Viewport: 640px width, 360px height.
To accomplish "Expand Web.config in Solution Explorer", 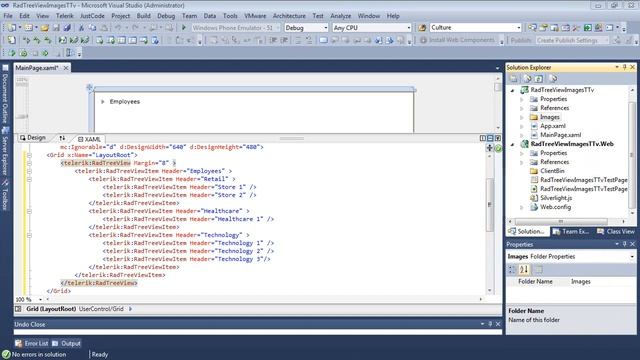I will point(522,207).
